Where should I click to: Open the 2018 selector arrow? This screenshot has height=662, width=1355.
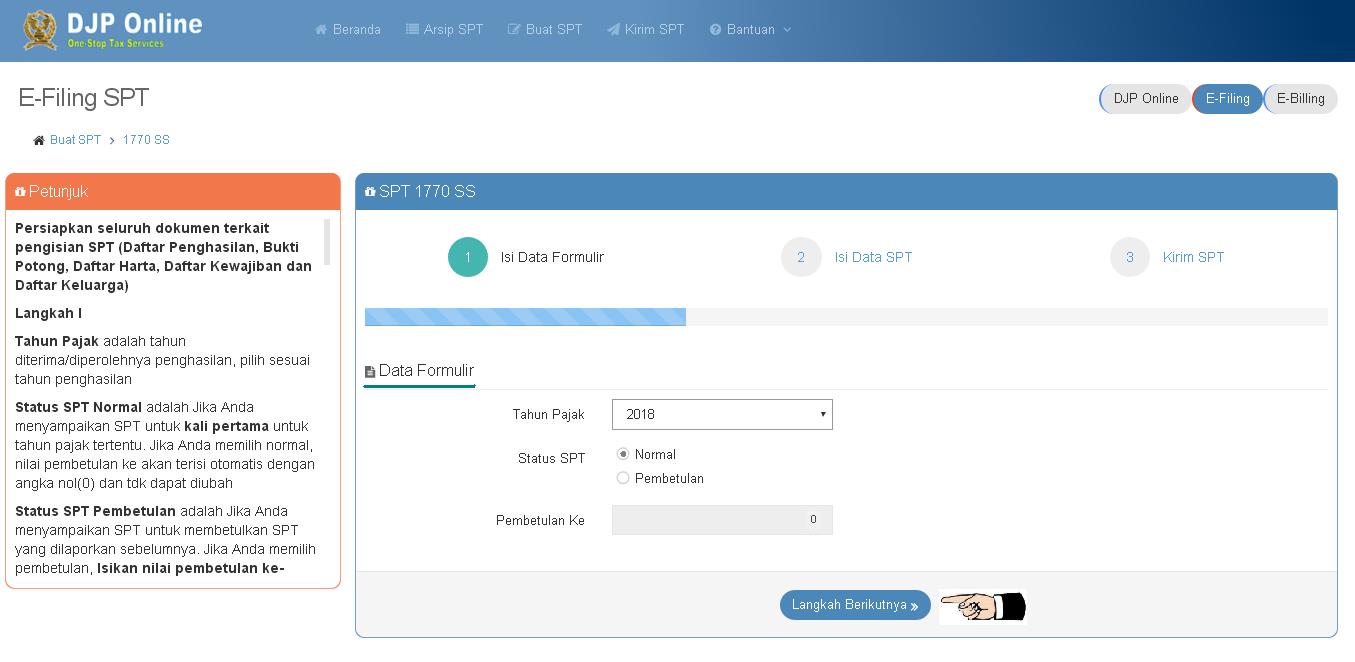coord(822,414)
